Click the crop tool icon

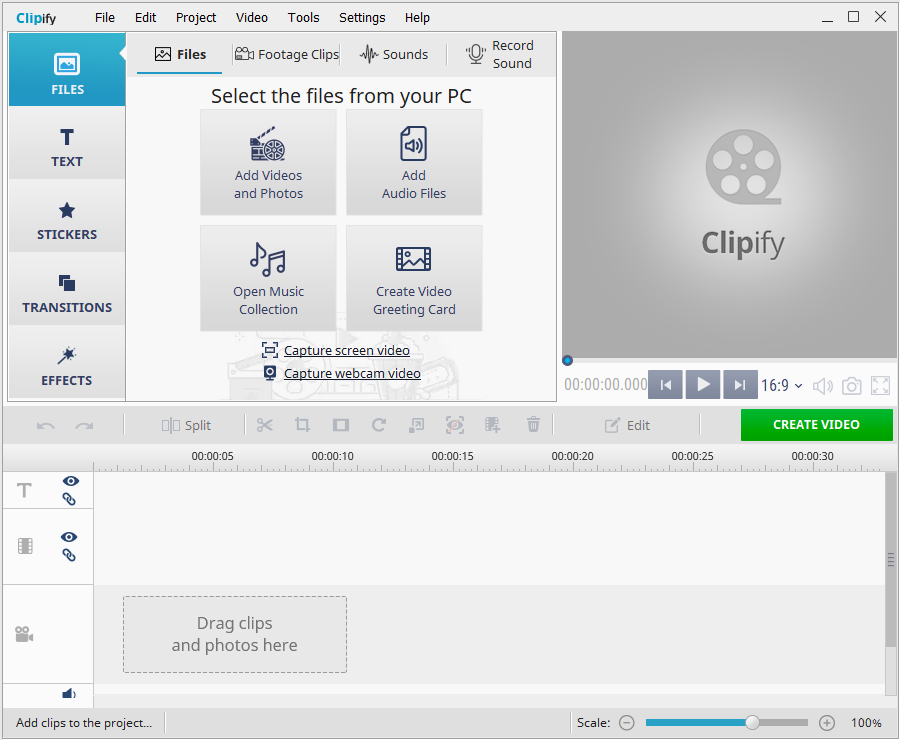point(302,425)
